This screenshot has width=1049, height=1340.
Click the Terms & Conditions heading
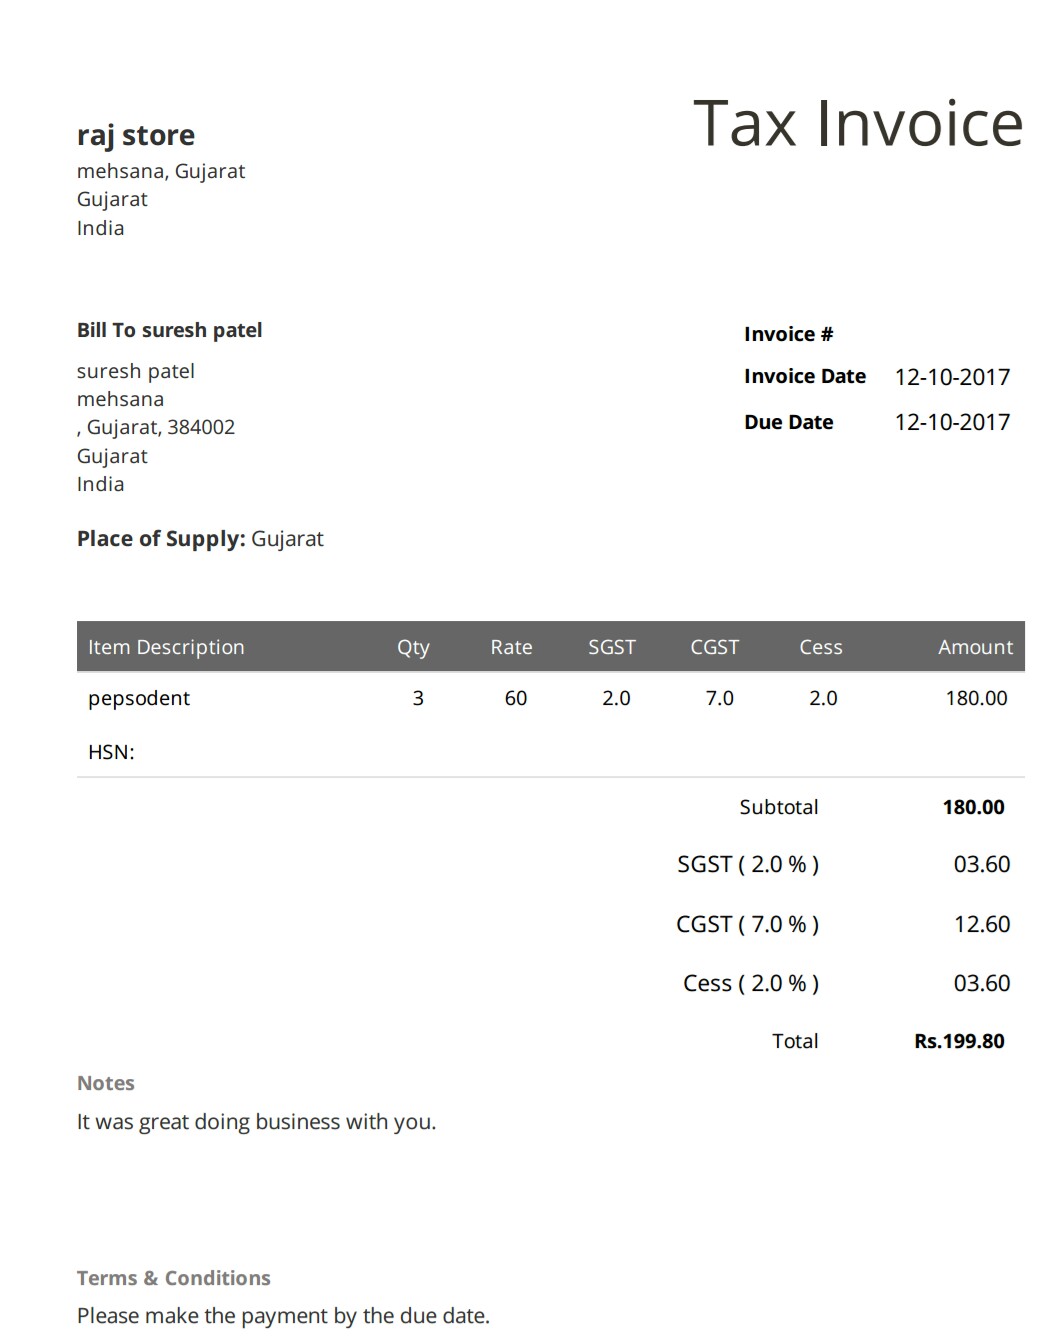tap(174, 1278)
